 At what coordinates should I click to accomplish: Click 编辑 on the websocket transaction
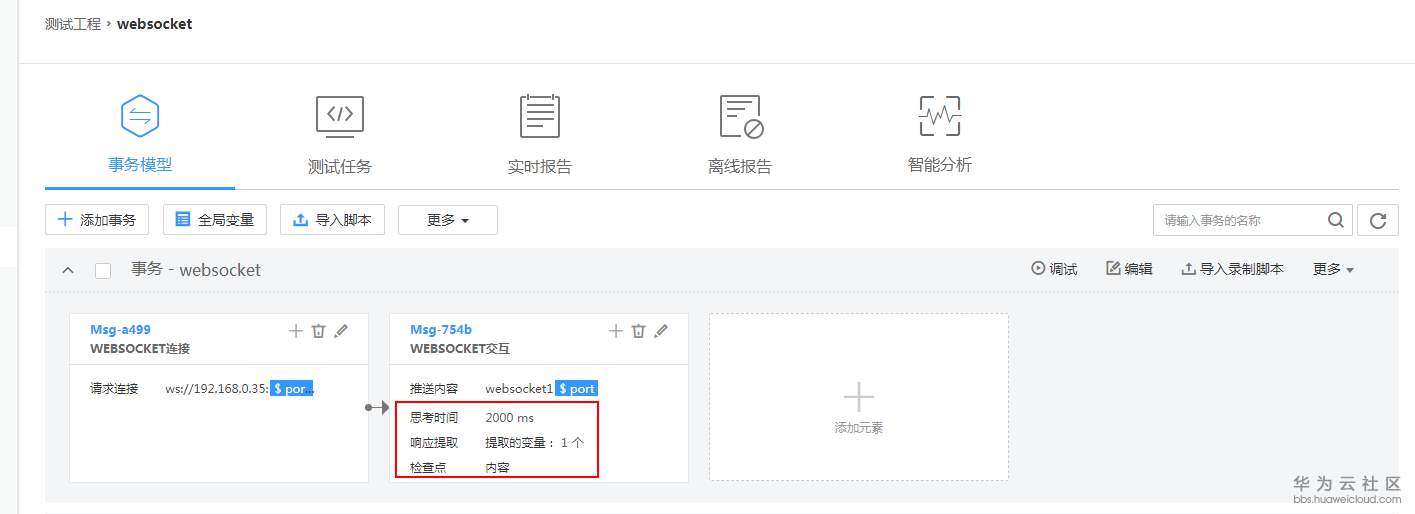coord(1130,269)
